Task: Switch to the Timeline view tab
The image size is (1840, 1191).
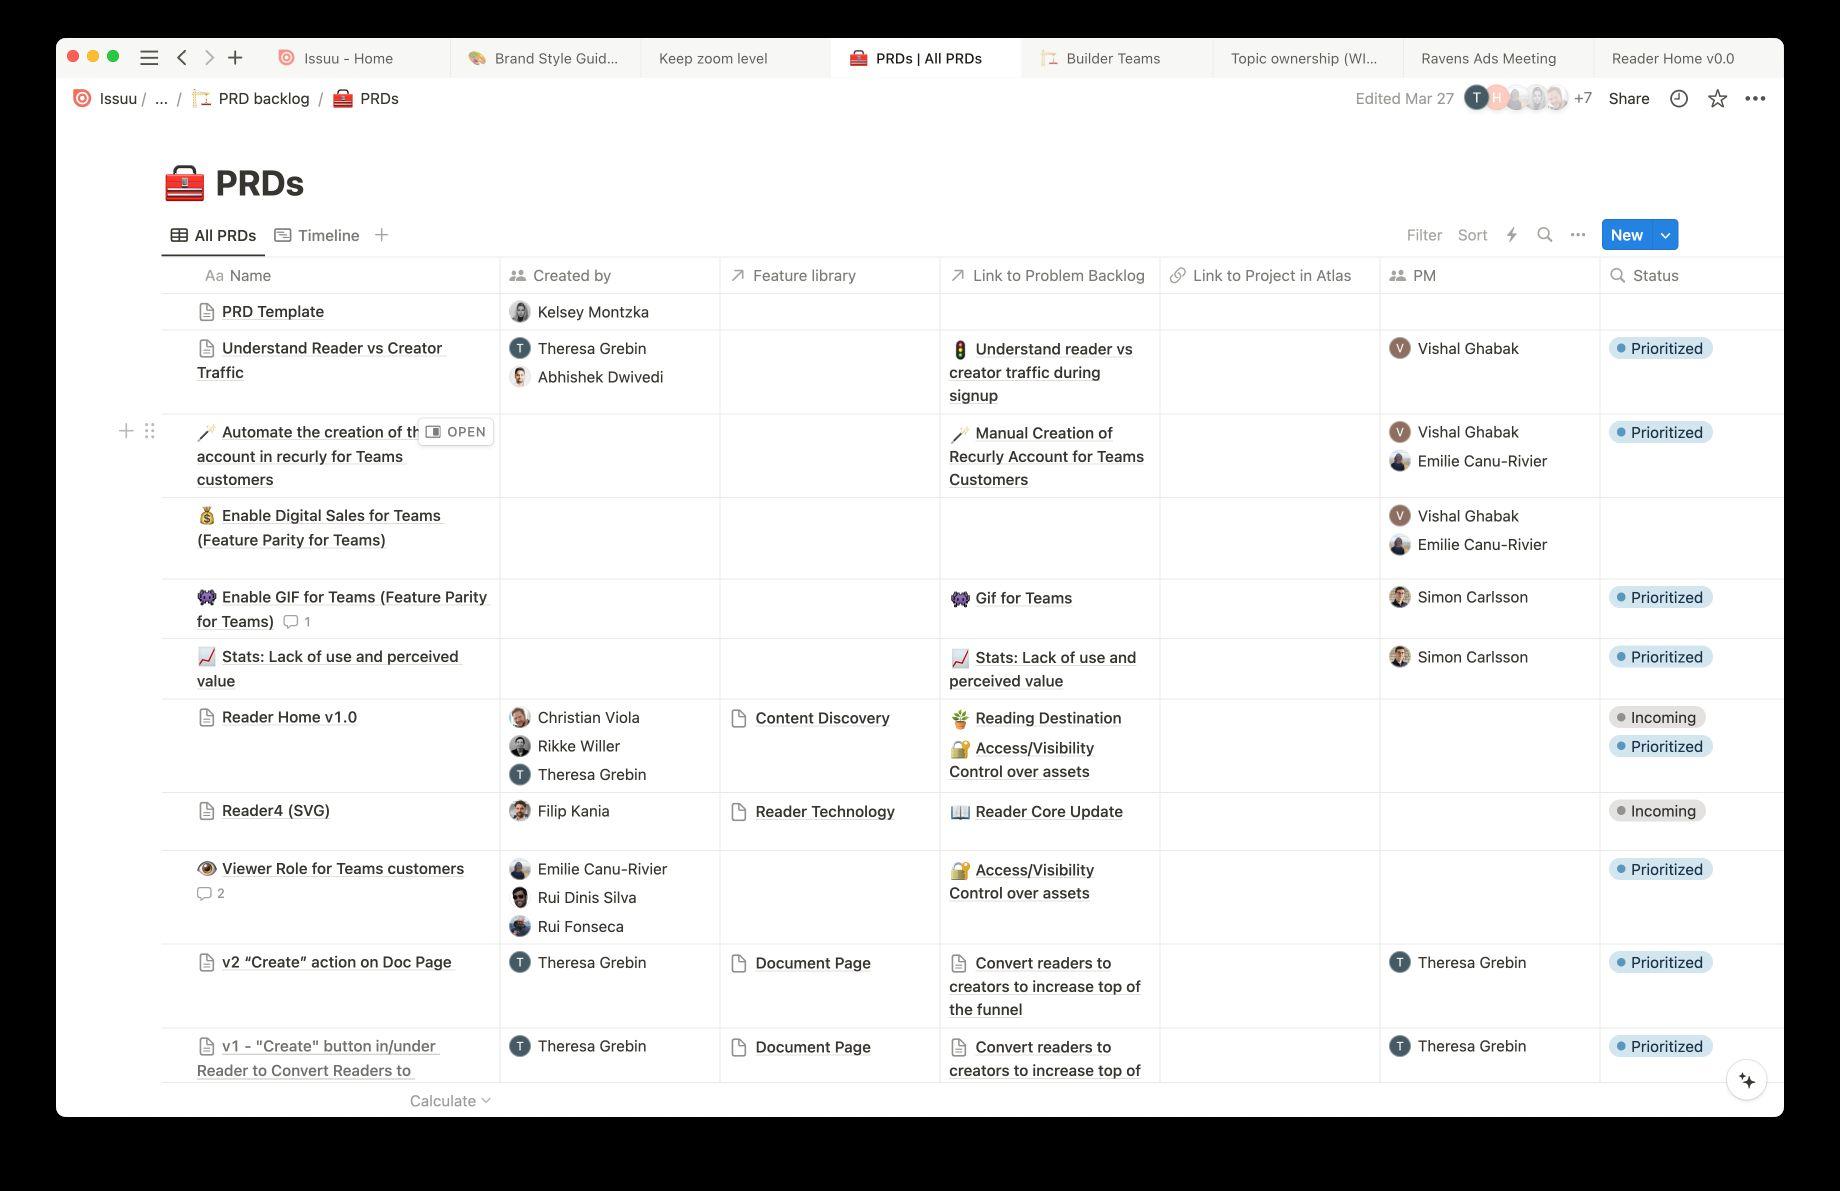Action: (317, 235)
